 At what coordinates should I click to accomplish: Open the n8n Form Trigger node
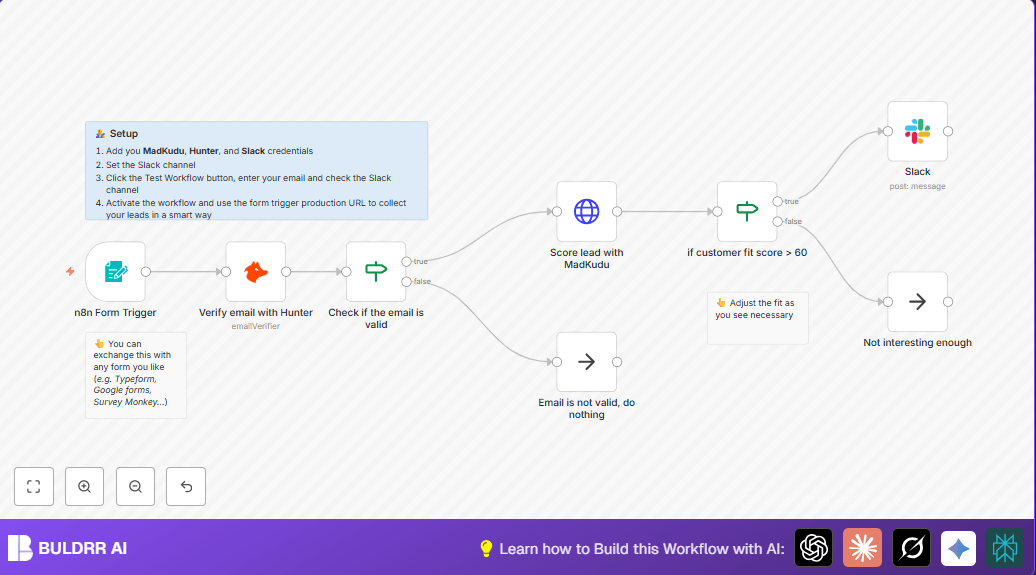pyautogui.click(x=116, y=272)
